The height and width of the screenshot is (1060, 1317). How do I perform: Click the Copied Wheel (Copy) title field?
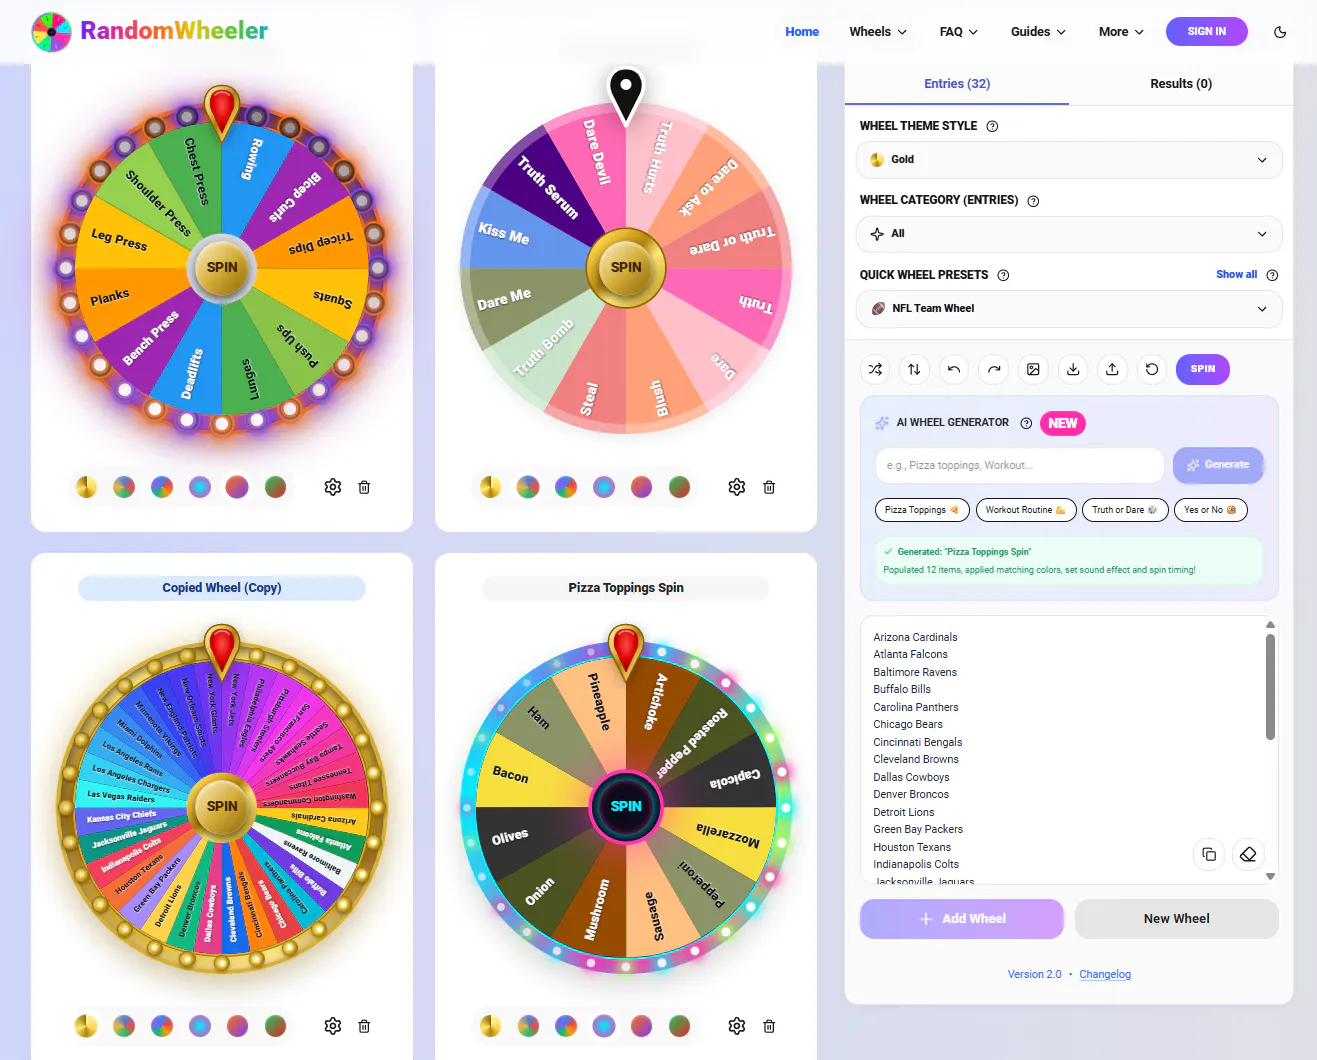(x=222, y=588)
